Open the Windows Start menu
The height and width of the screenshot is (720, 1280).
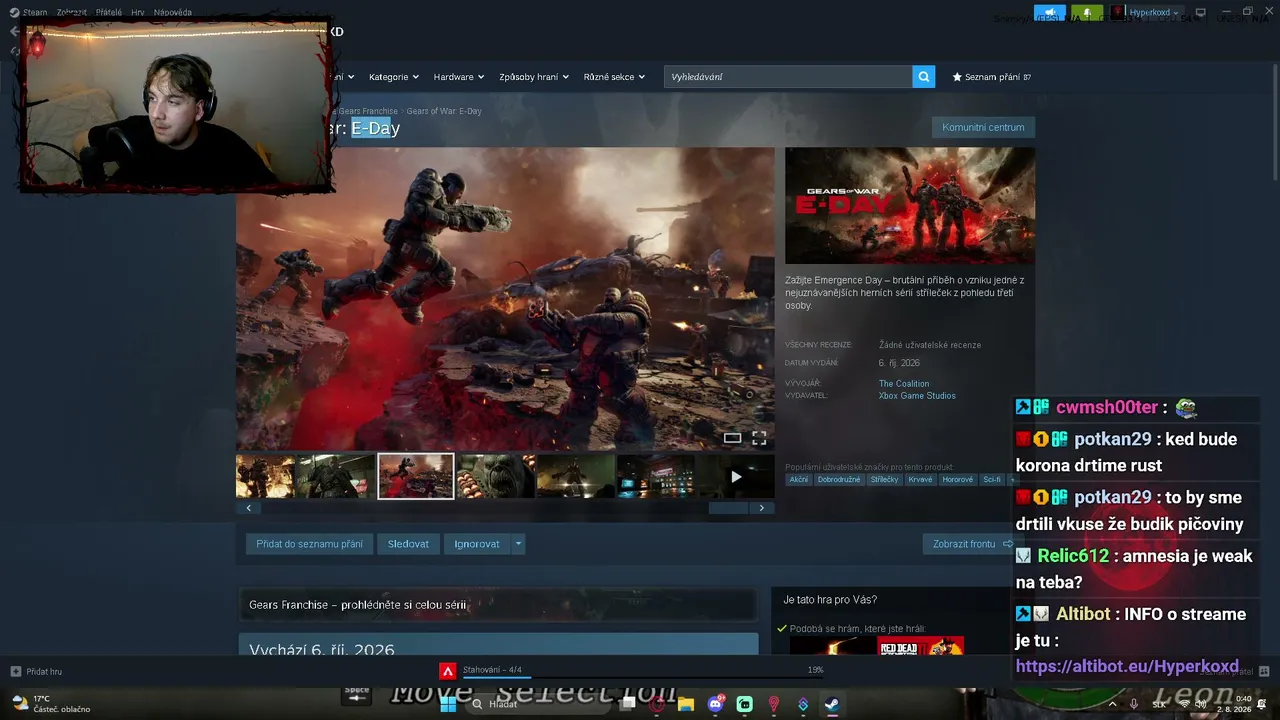coord(448,704)
